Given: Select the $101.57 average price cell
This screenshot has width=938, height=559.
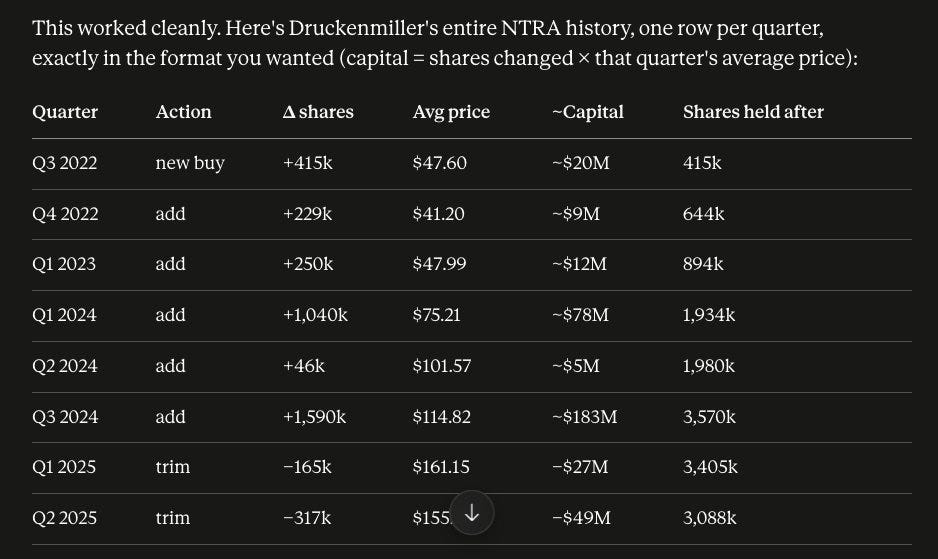Looking at the screenshot, I should pyautogui.click(x=441, y=366).
